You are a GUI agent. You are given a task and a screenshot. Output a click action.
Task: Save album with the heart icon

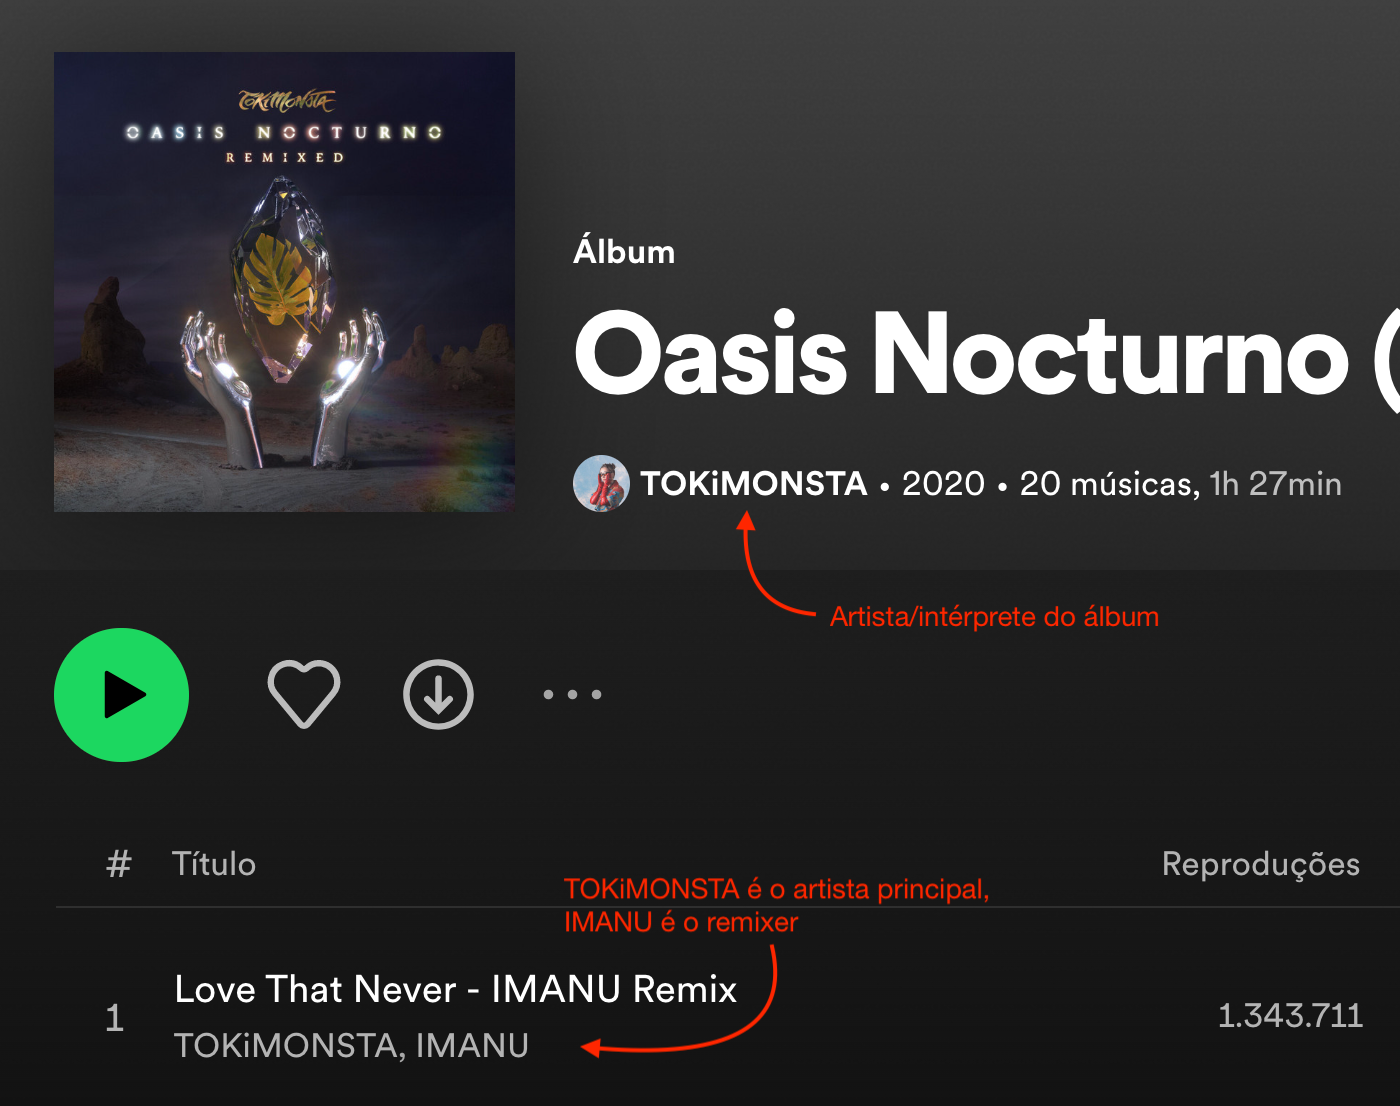click(304, 694)
